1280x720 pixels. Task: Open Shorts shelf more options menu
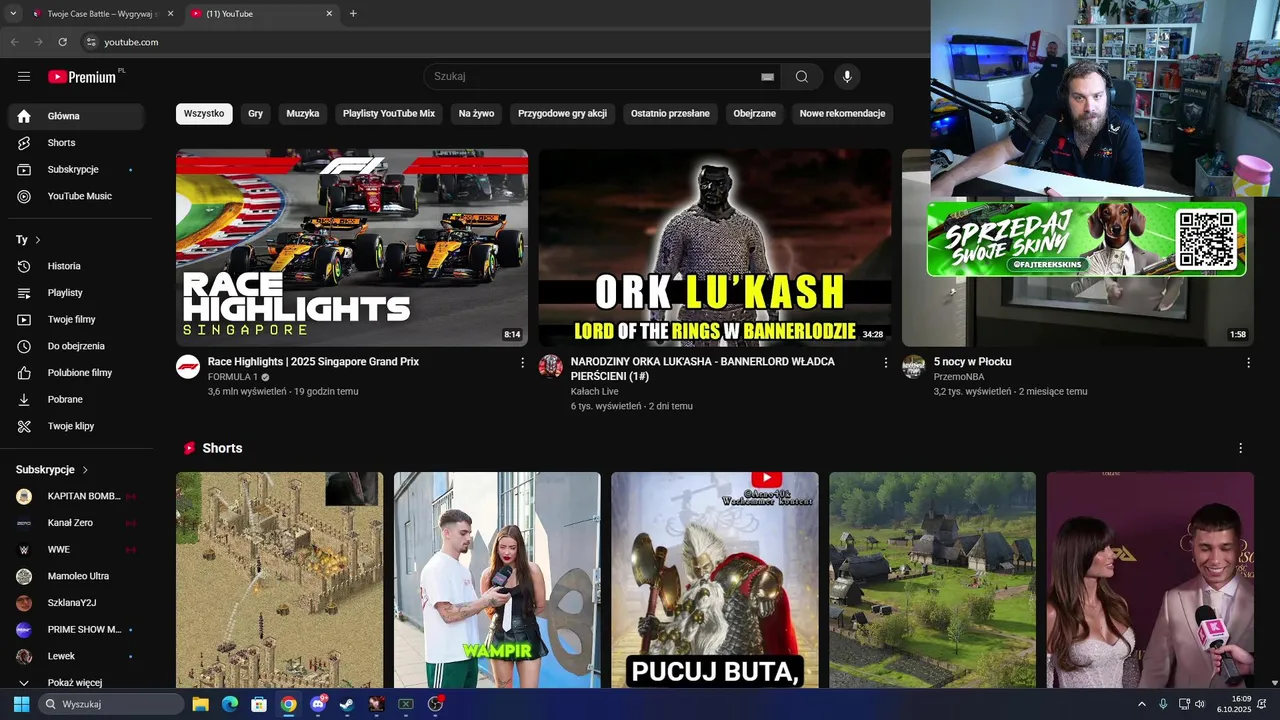point(1241,448)
